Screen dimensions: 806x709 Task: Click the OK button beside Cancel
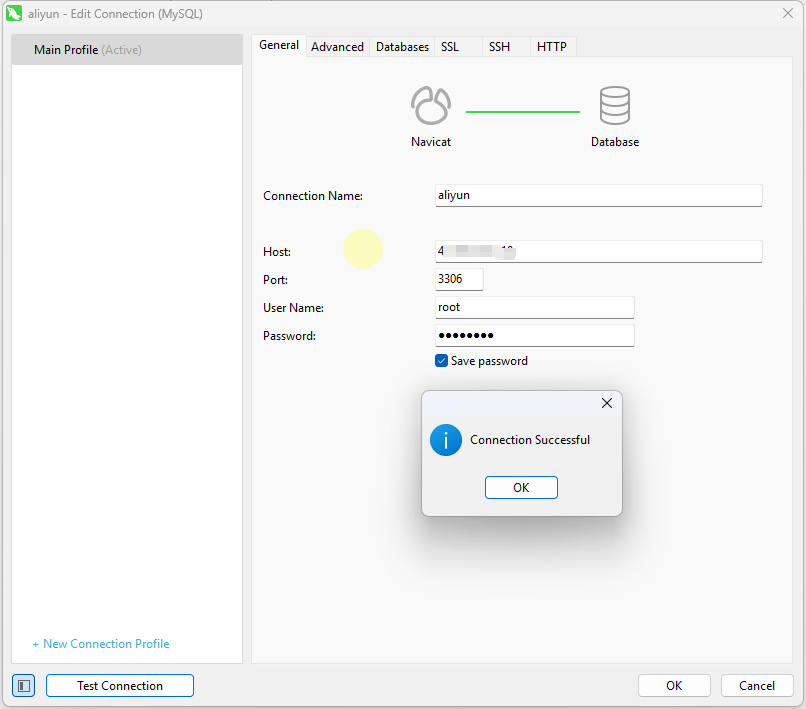click(674, 685)
